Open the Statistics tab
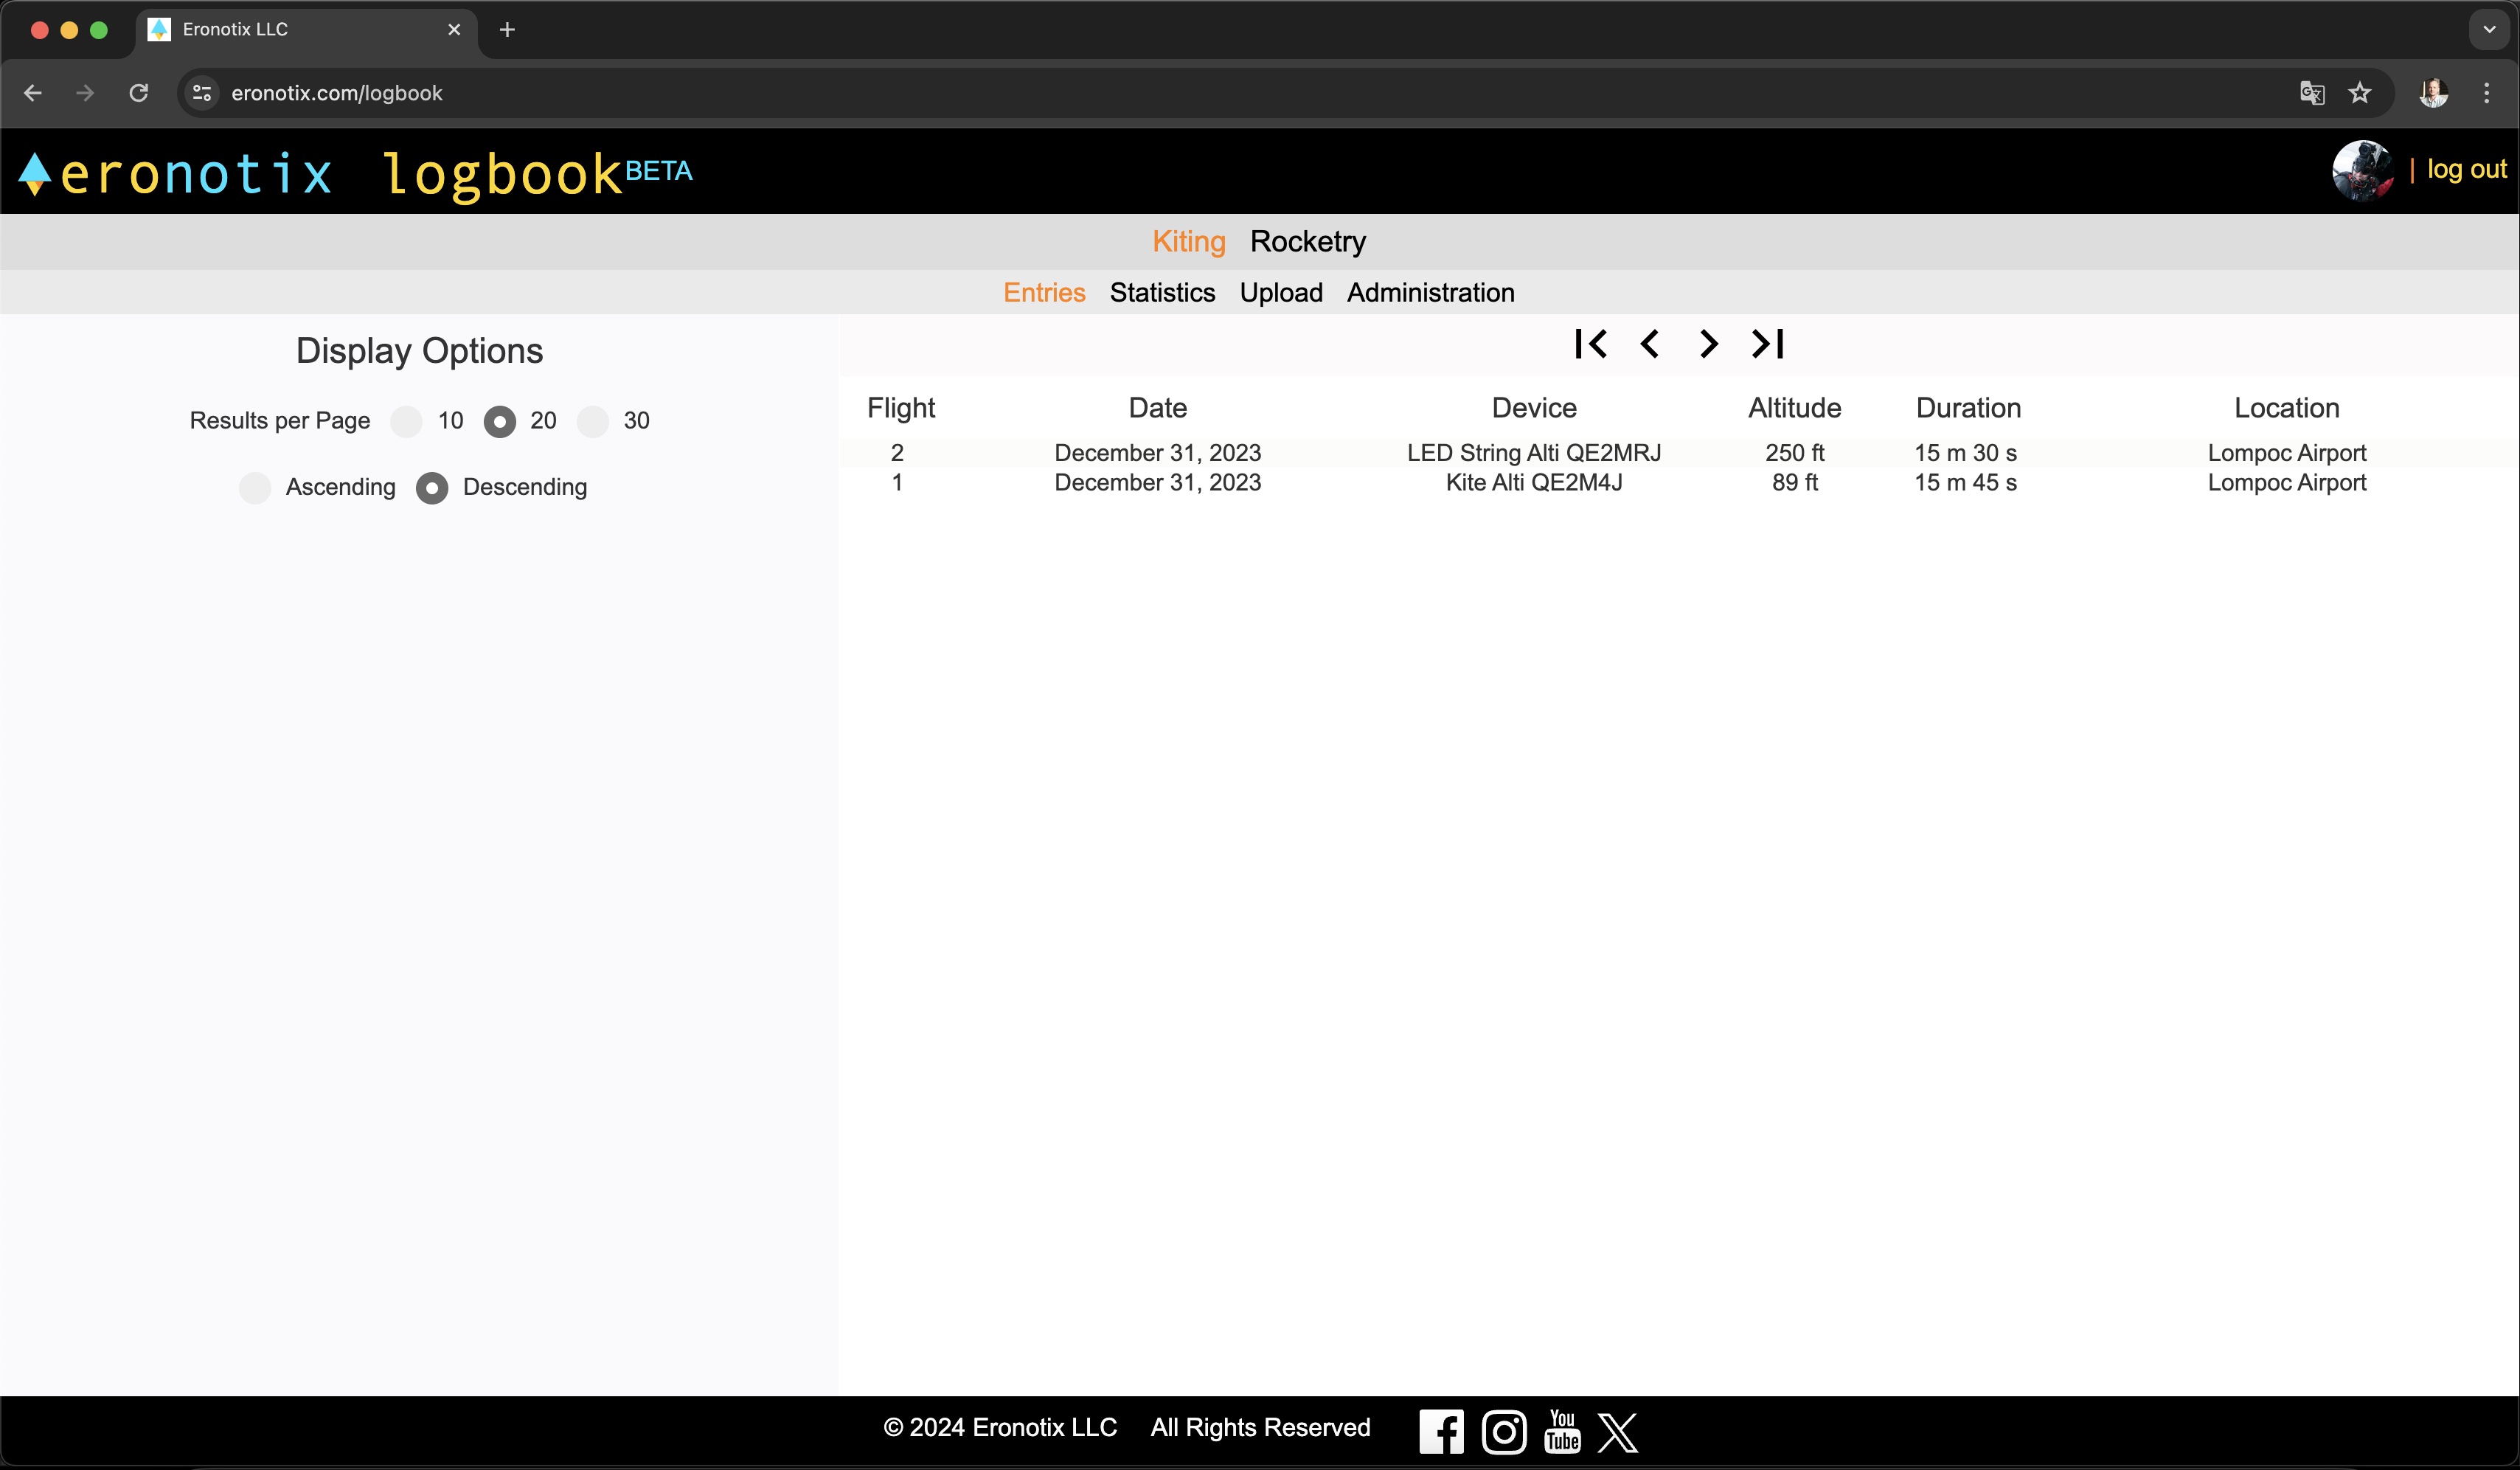This screenshot has width=2520, height=1470. coord(1162,293)
